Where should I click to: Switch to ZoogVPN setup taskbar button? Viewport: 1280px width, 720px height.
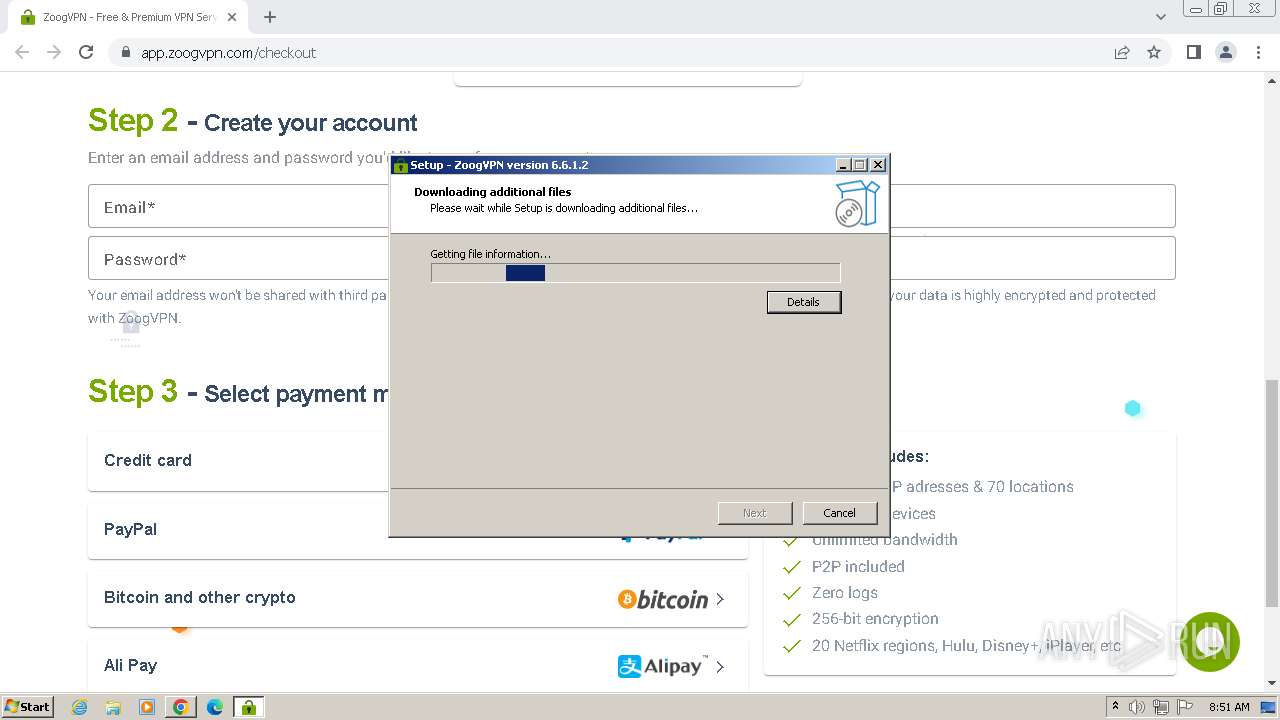point(248,707)
